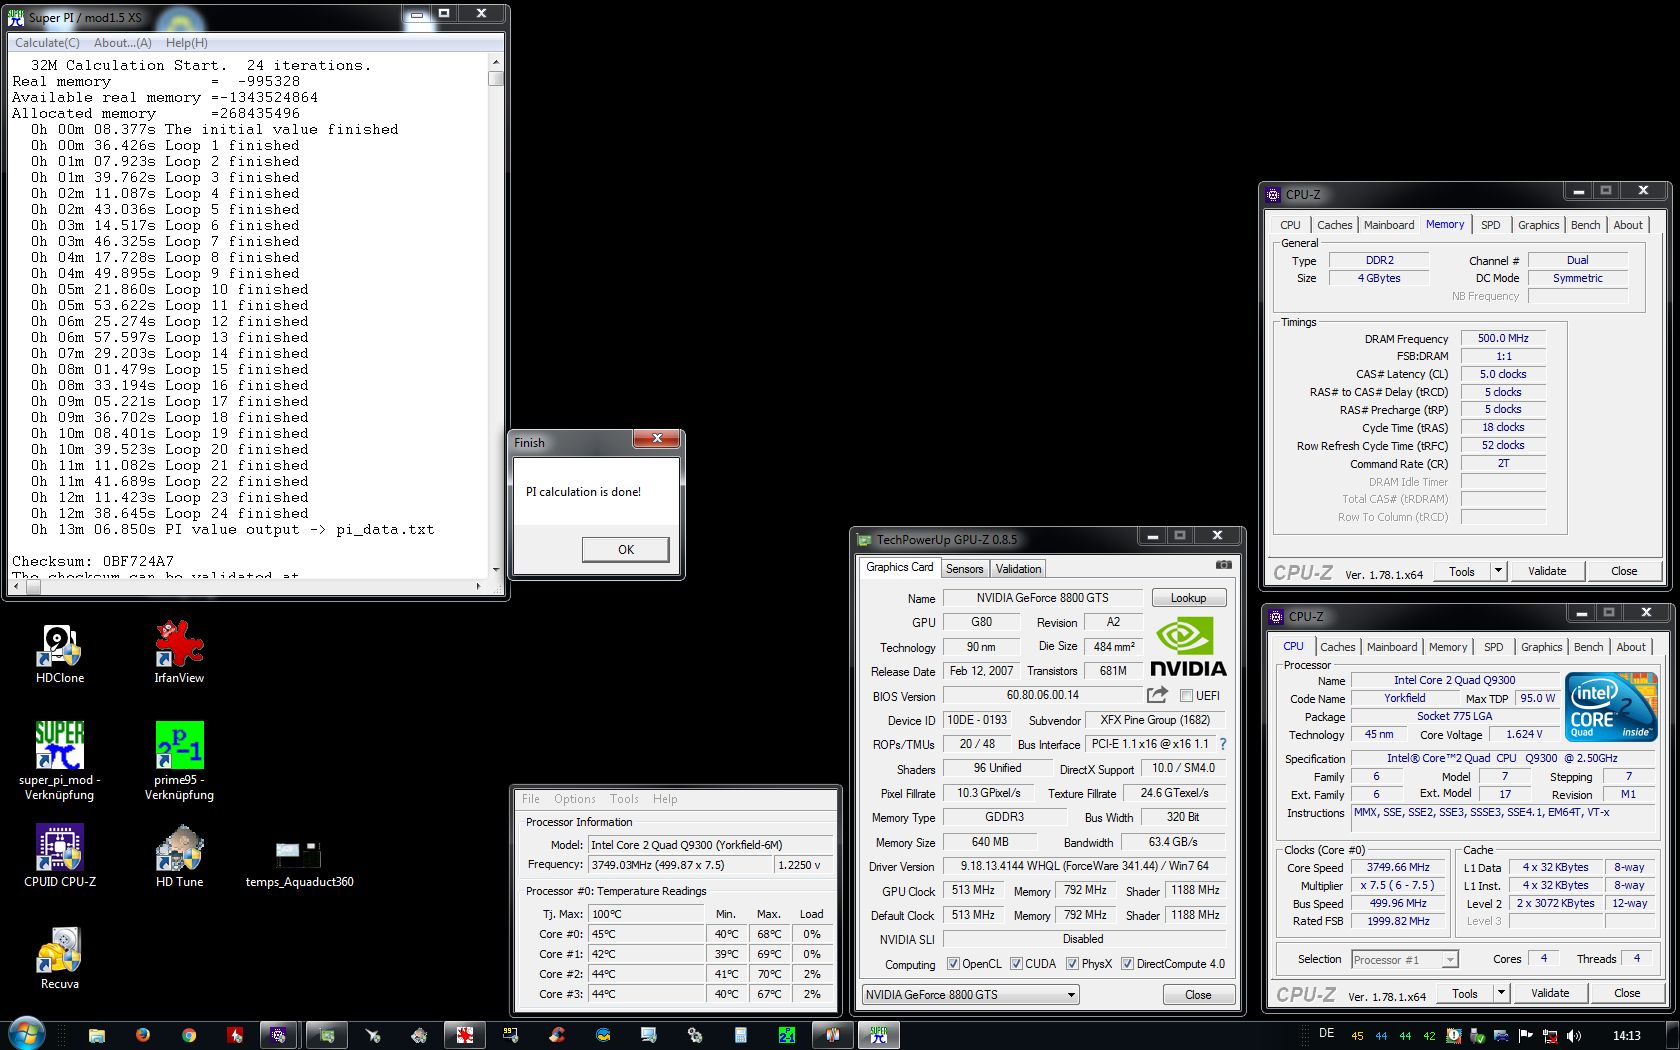Toggle PhysX checkbox in GPU-Z
This screenshot has height=1050, width=1680.
pos(1072,964)
